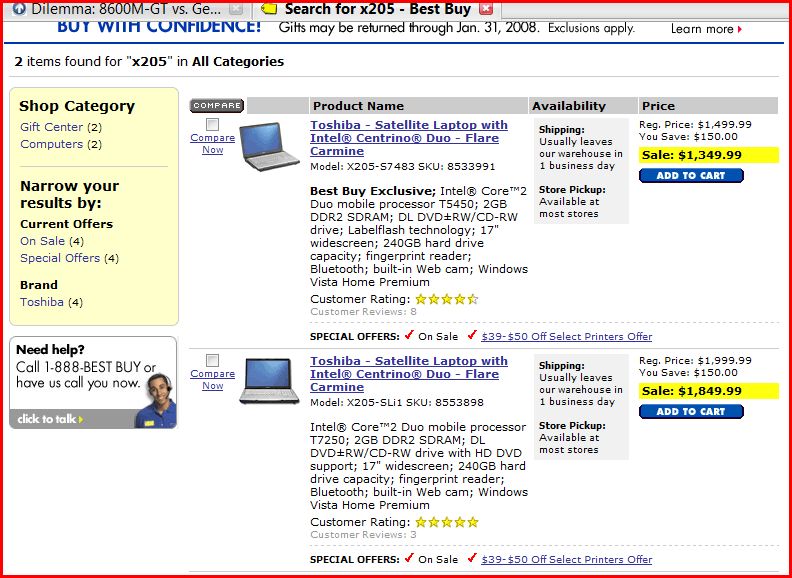Check the compare box for X205-SLi1
The height and width of the screenshot is (578, 792).
(x=213, y=360)
